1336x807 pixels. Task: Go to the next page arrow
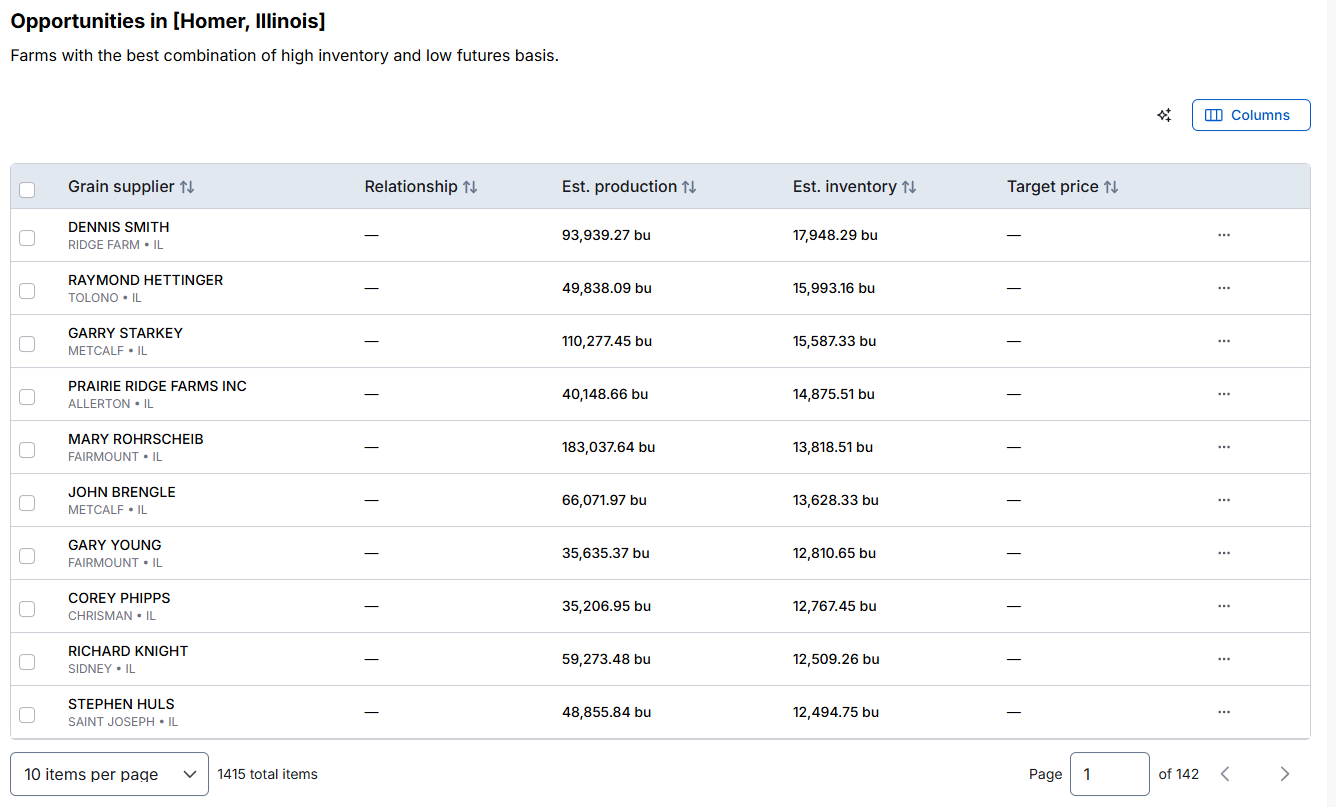click(x=1285, y=774)
